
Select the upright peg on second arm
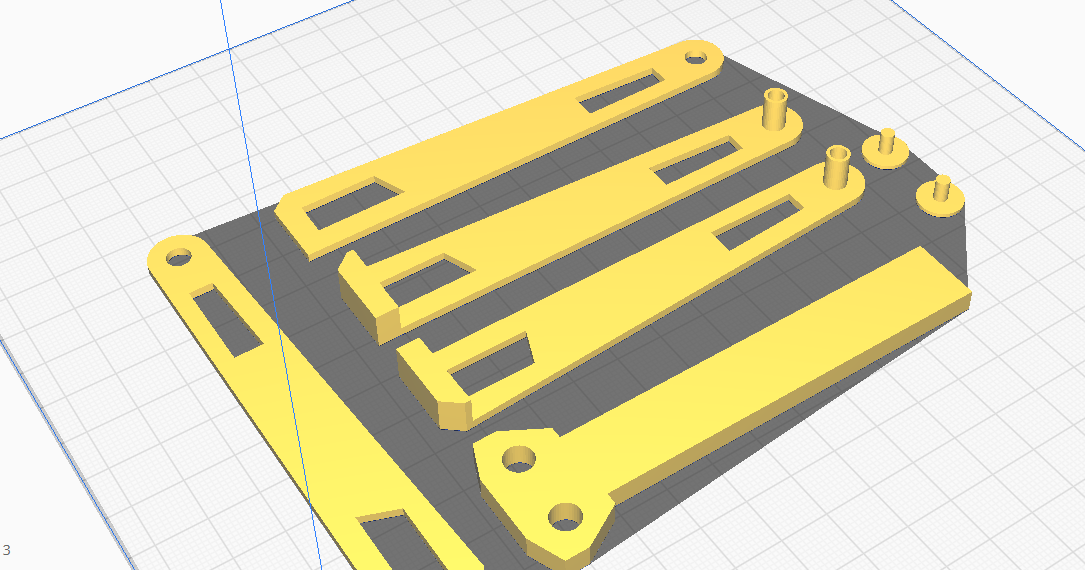tap(775, 108)
